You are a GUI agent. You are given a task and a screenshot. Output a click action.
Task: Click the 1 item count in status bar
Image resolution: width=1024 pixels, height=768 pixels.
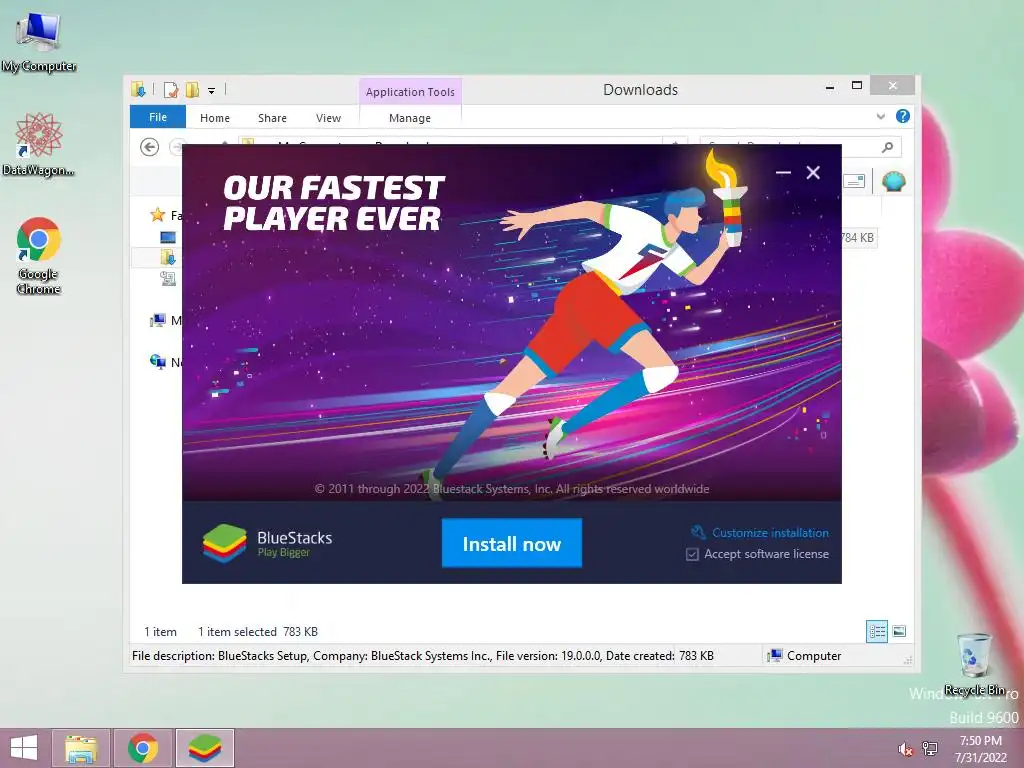click(161, 632)
